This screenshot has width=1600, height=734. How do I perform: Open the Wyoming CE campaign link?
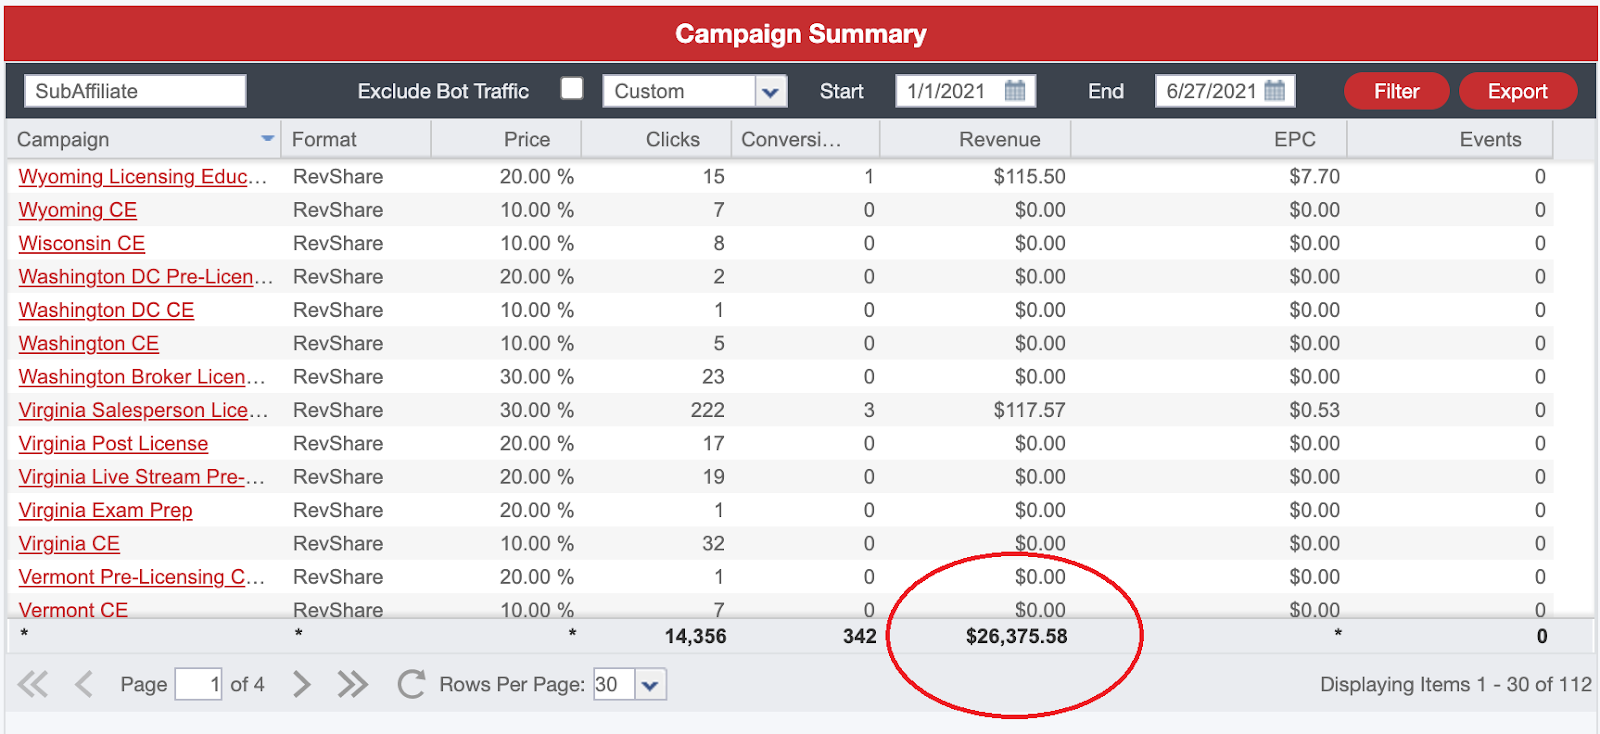[x=78, y=210]
